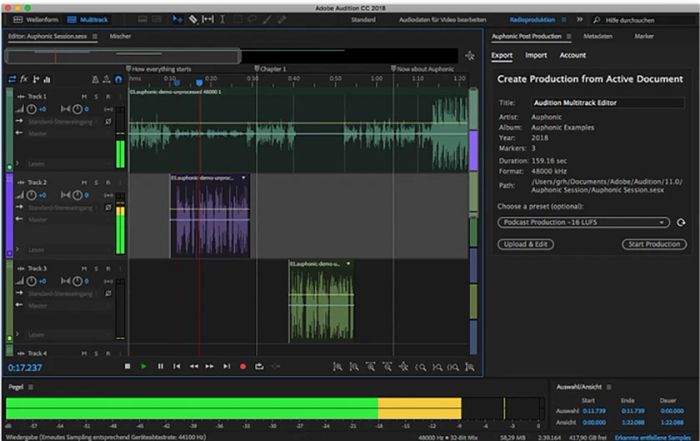Arm Track 2 for record with R
Image resolution: width=700 pixels, height=441 pixels.
tap(108, 183)
